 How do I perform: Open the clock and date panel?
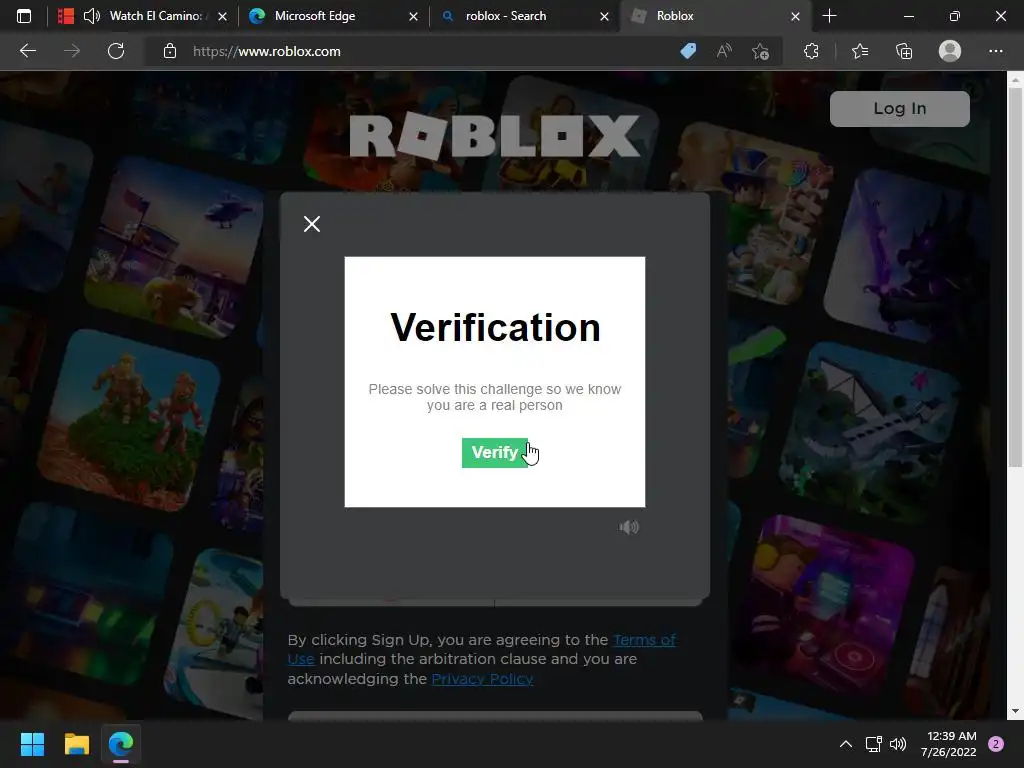948,744
